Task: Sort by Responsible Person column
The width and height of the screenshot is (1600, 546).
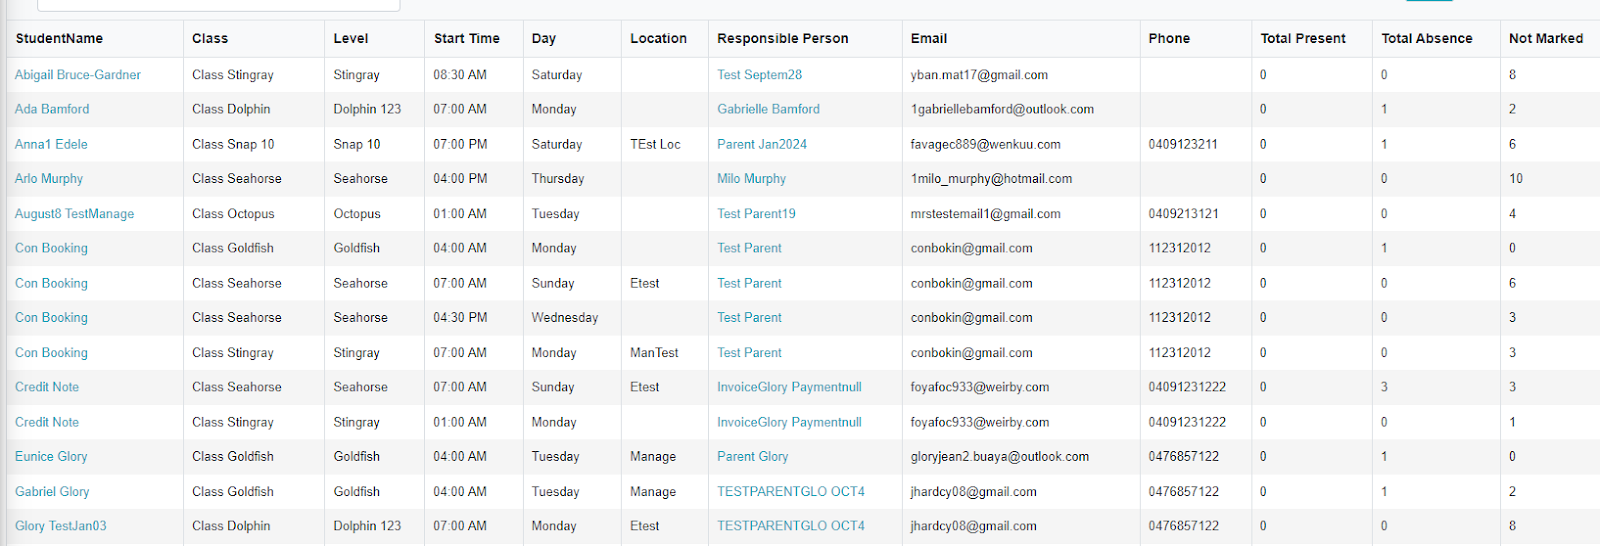Action: point(782,39)
